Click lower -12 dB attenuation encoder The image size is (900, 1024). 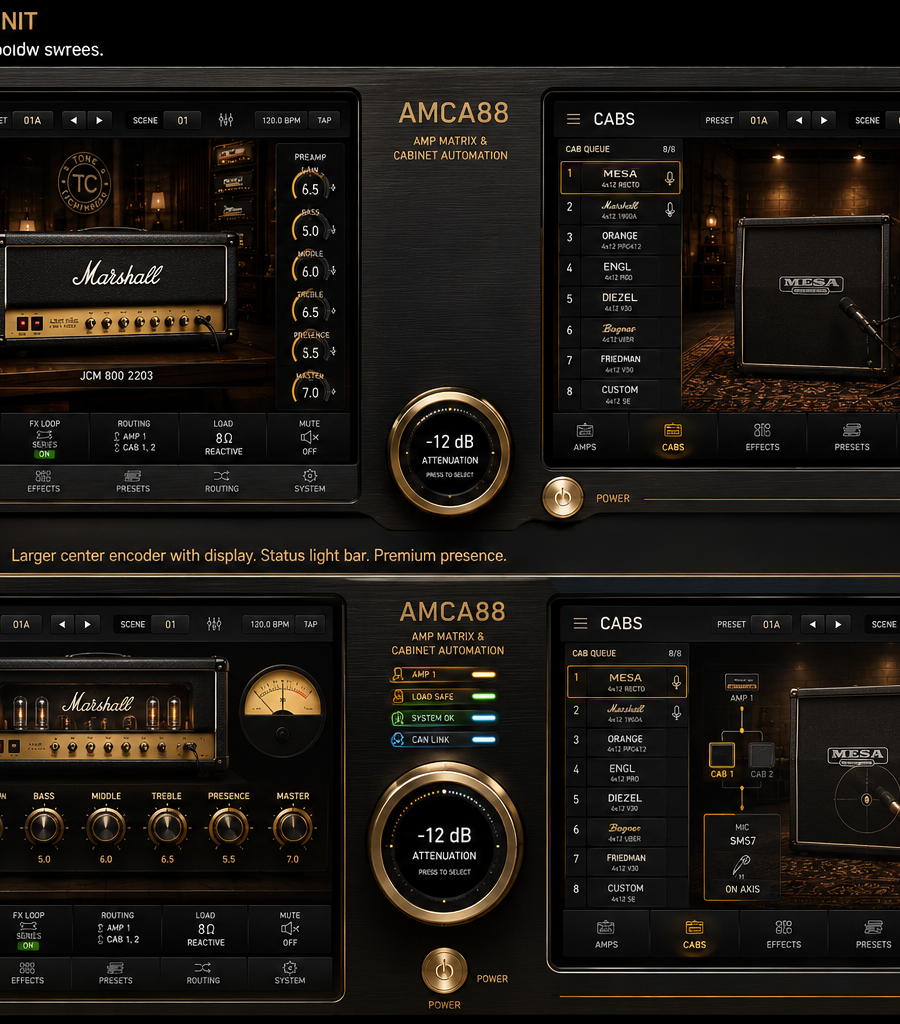[445, 844]
